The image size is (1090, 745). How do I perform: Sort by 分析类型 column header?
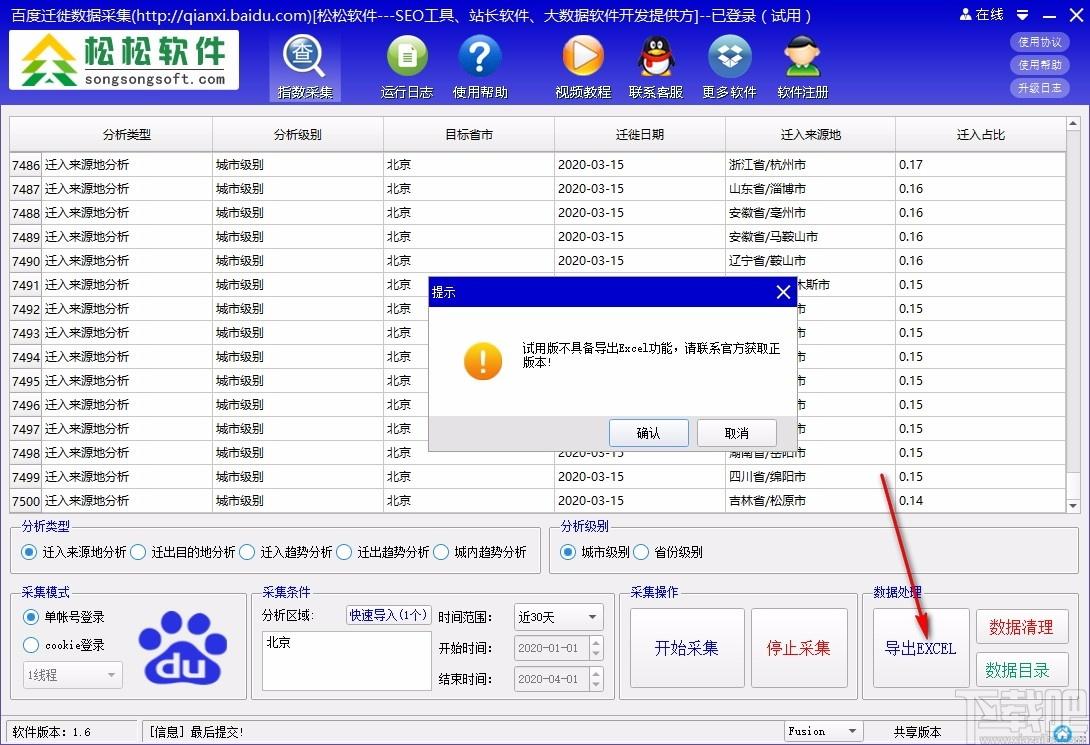click(x=127, y=134)
